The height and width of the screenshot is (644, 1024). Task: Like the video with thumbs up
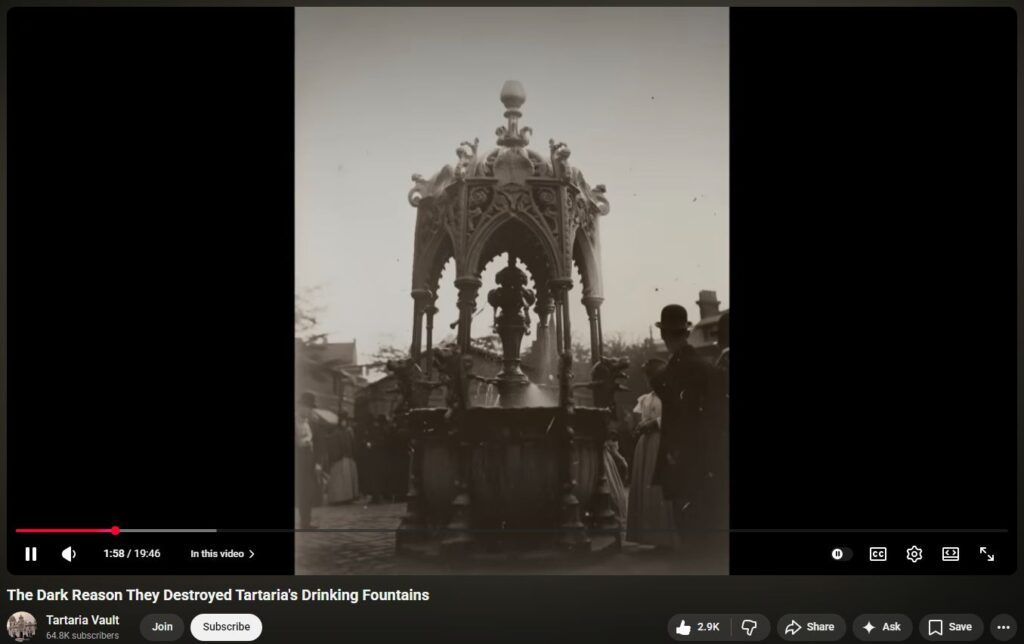tap(697, 627)
